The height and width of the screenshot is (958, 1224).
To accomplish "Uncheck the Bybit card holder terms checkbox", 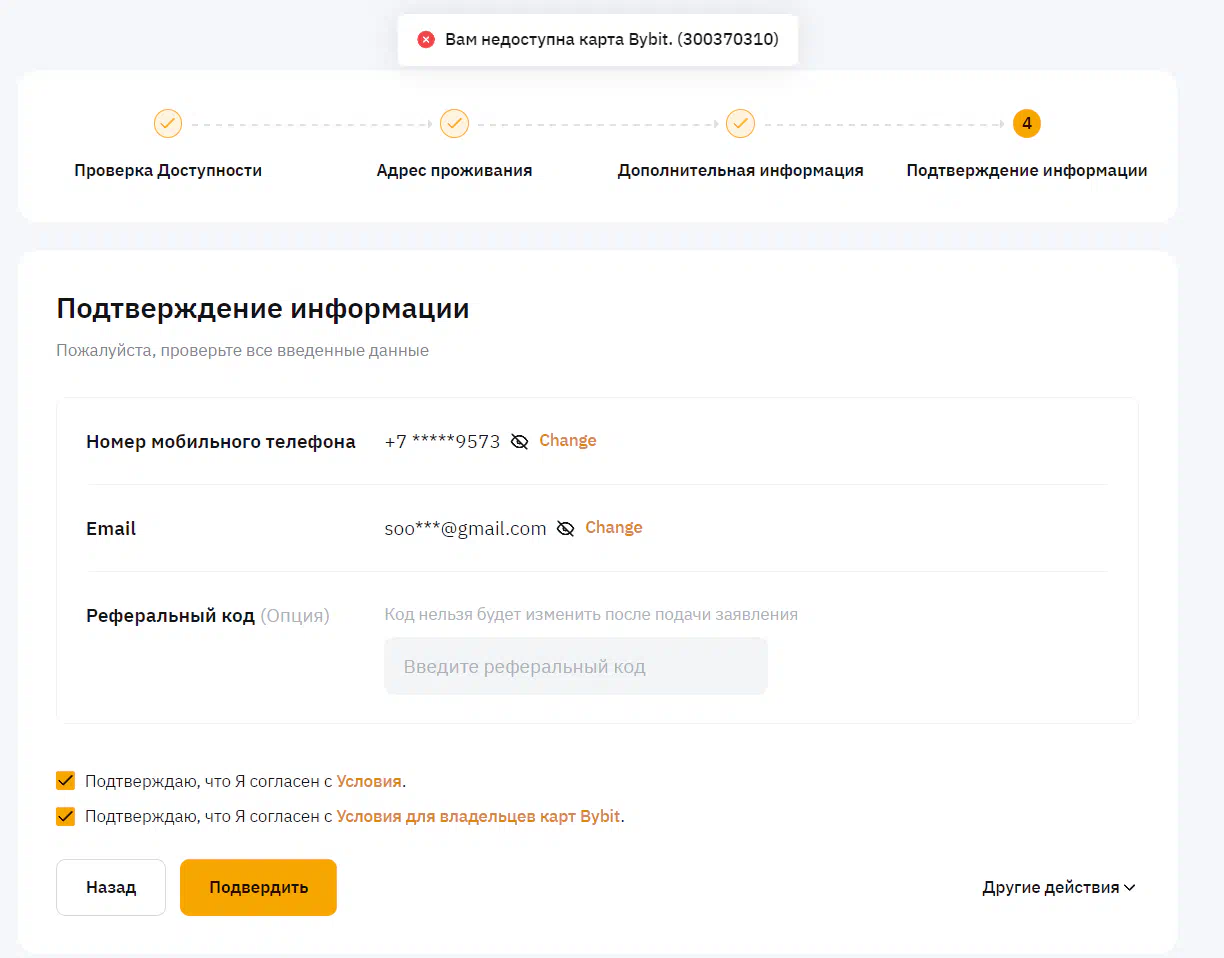I will [x=66, y=816].
